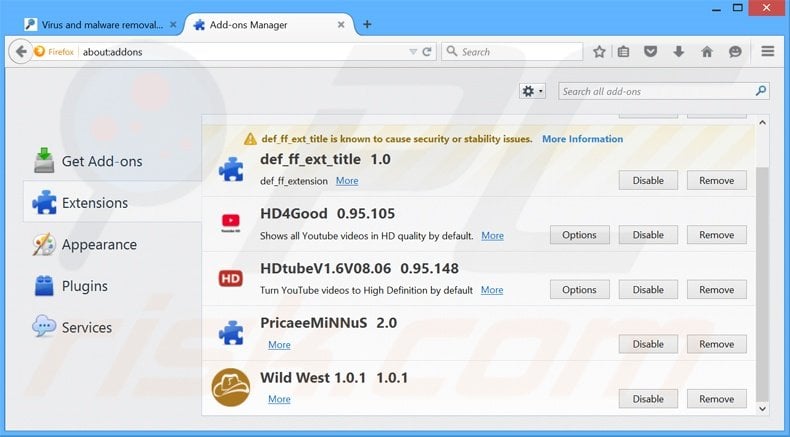790x437 pixels.
Task: Click More link for Wild West
Action: [279, 399]
